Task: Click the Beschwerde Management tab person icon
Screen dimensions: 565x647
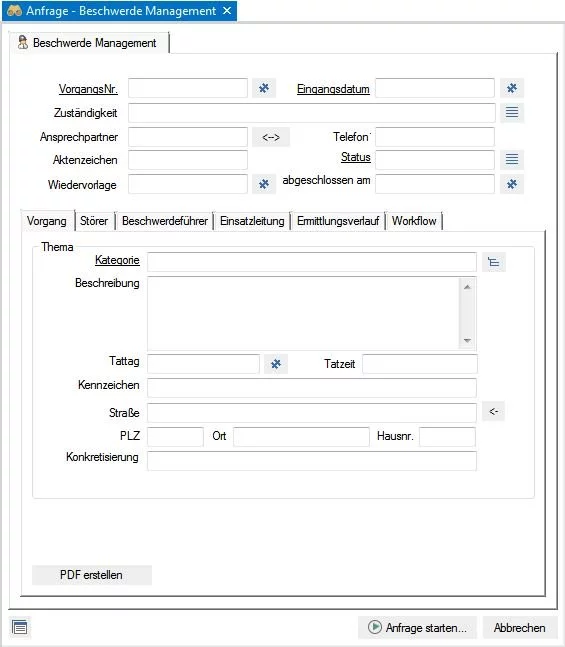Action: click(x=23, y=43)
